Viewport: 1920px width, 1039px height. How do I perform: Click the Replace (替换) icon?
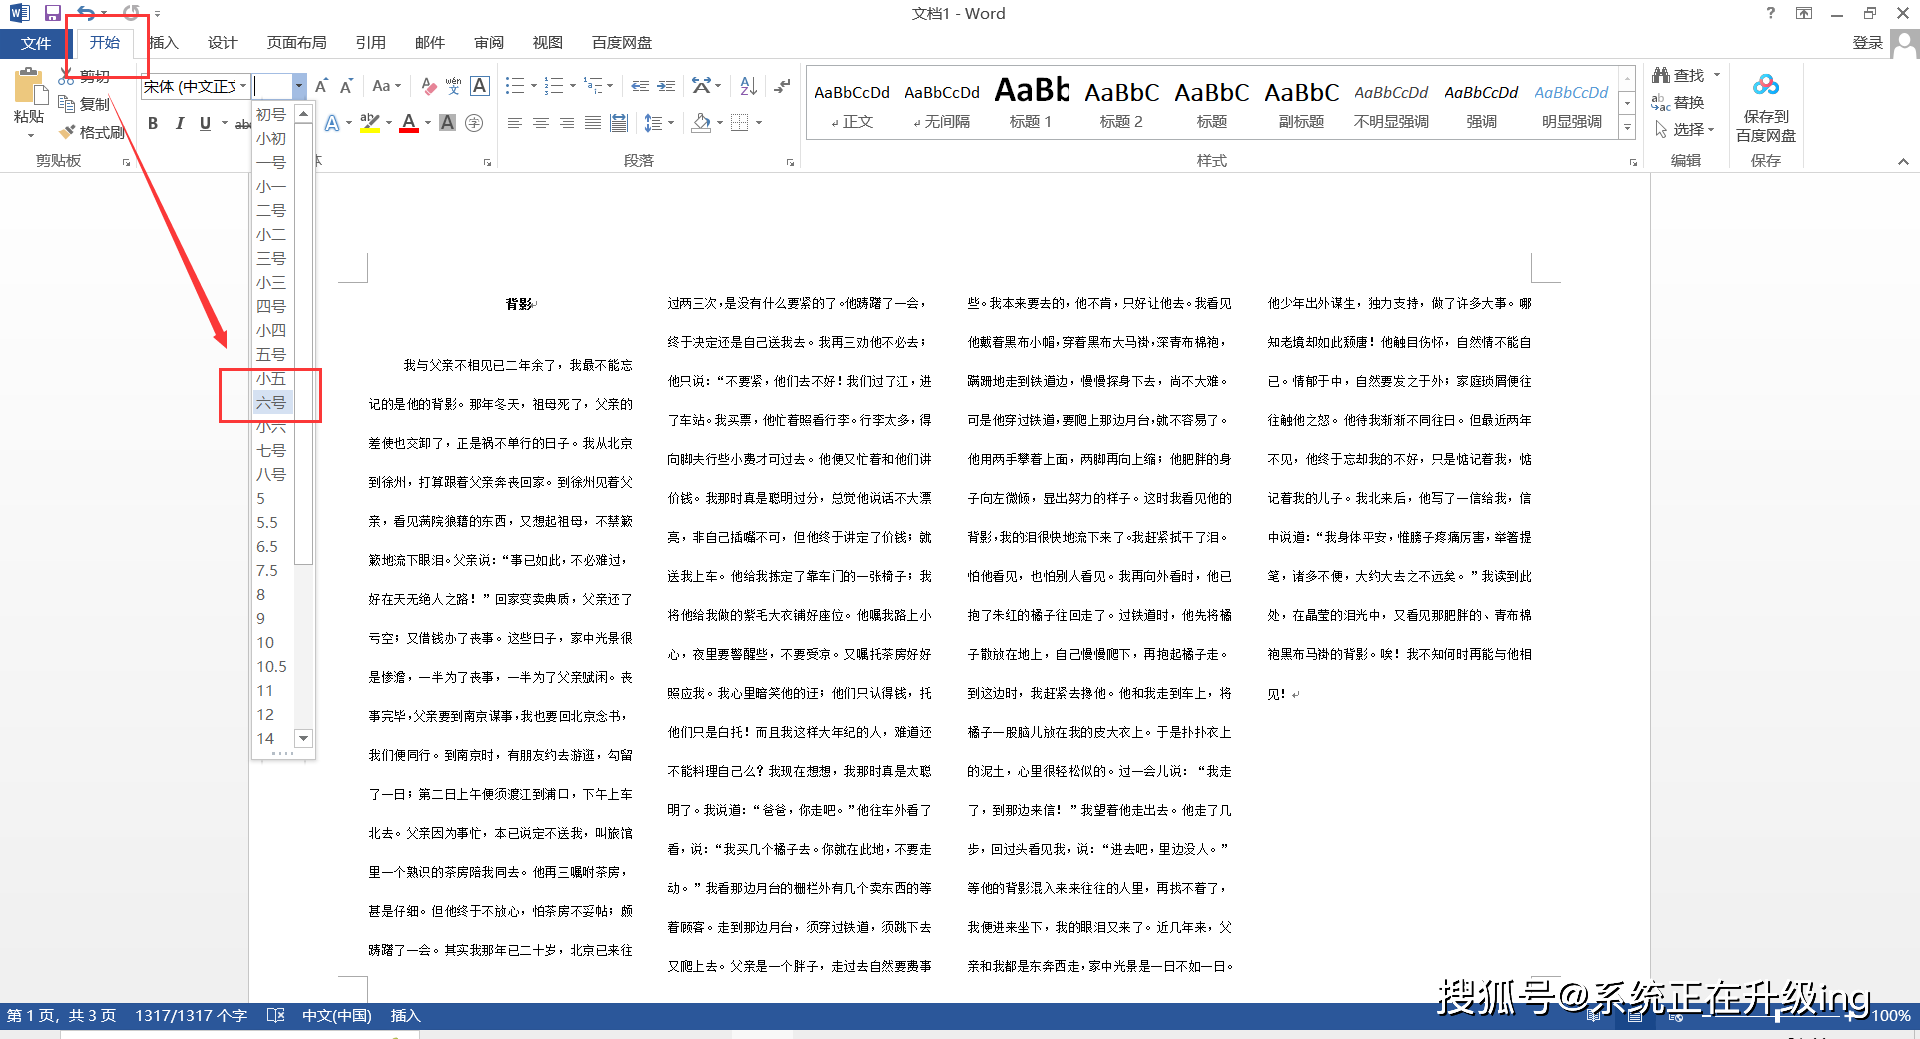[x=1661, y=102]
